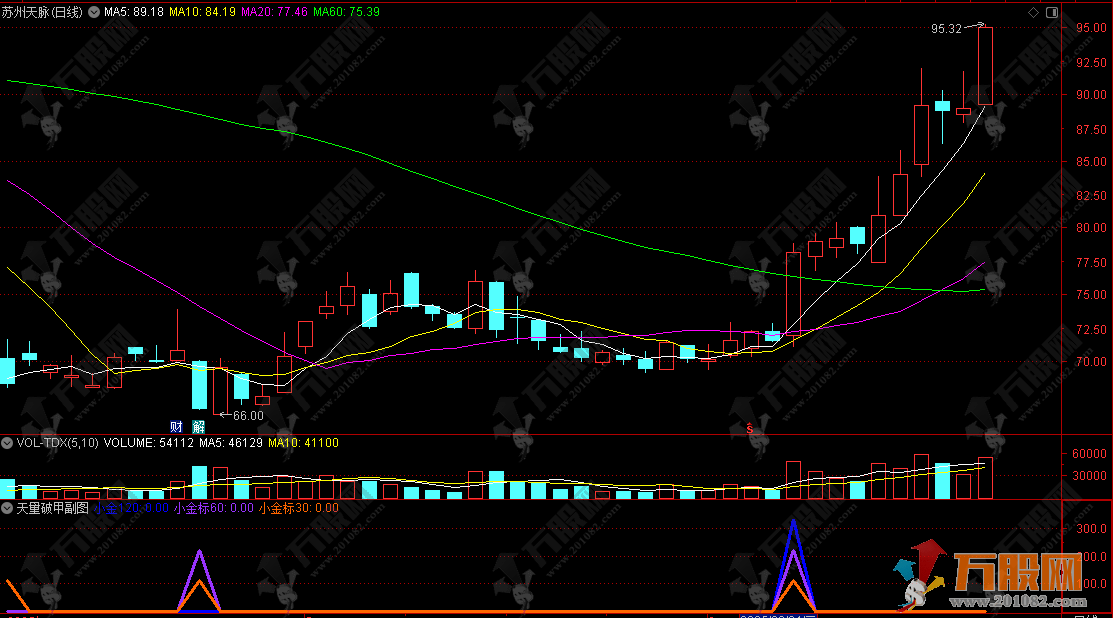1113x618 pixels.
Task: Select the latest tall red candlestick
Action: pos(985,66)
